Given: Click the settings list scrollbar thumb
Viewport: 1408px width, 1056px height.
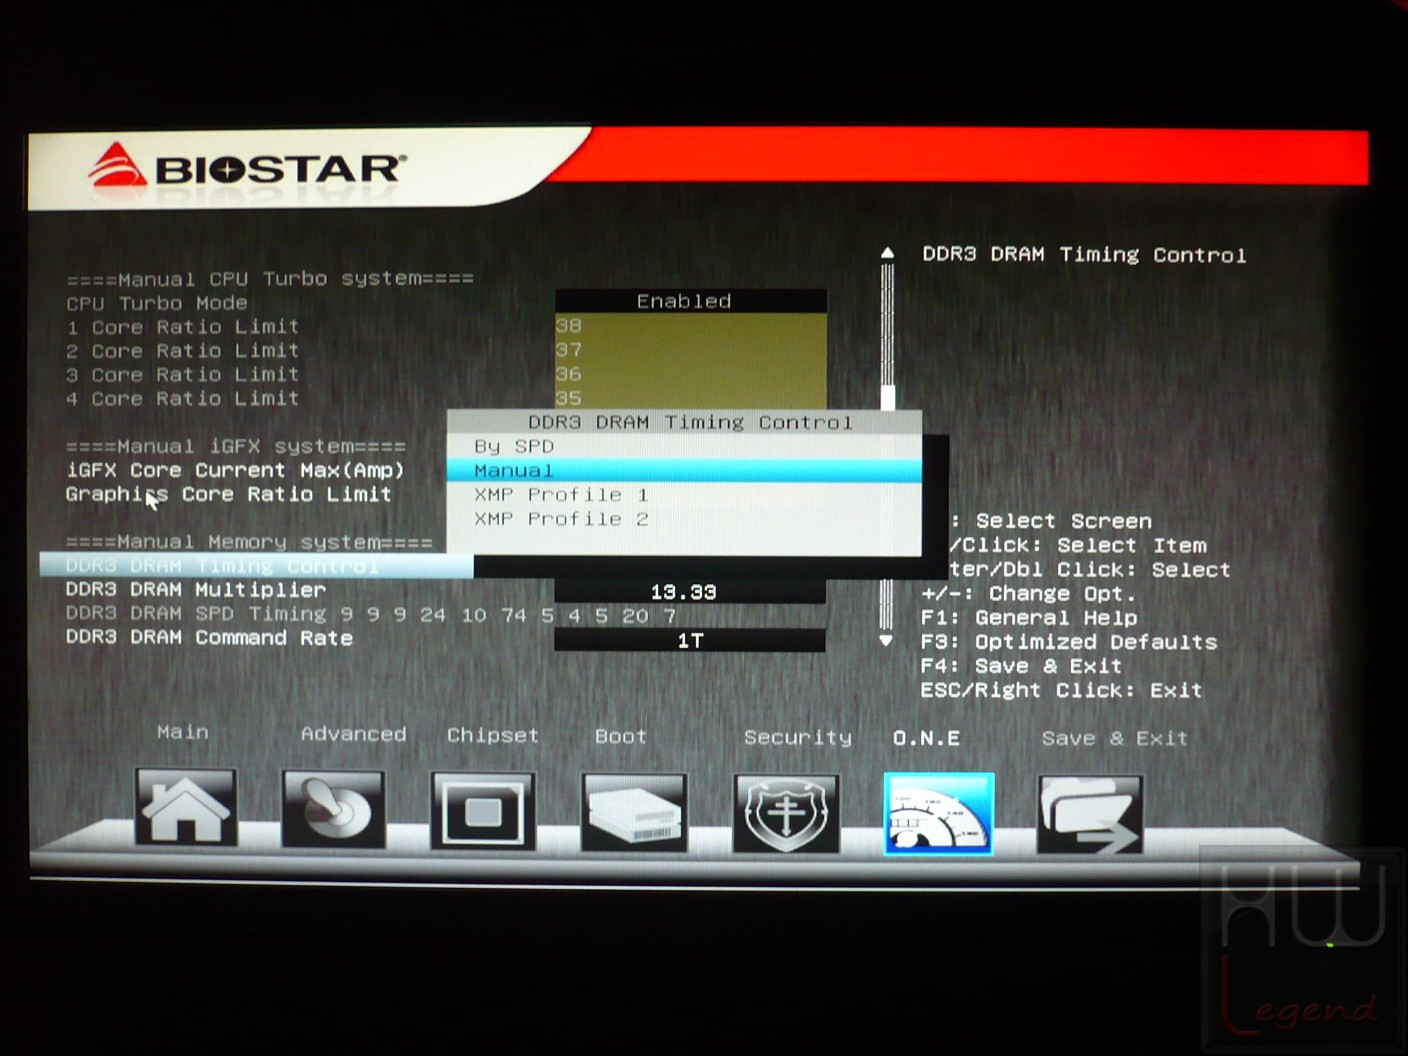Looking at the screenshot, I should pyautogui.click(x=887, y=396).
